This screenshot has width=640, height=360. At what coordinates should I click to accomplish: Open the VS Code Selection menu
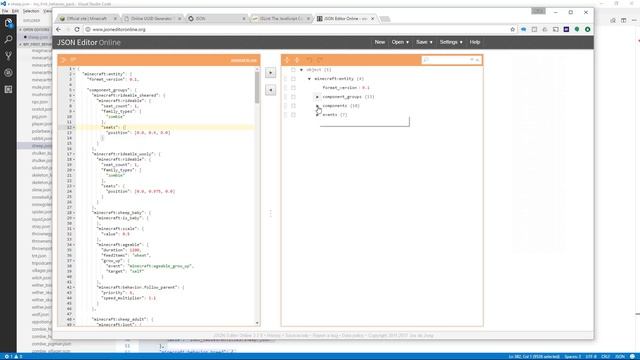click(31, 11)
